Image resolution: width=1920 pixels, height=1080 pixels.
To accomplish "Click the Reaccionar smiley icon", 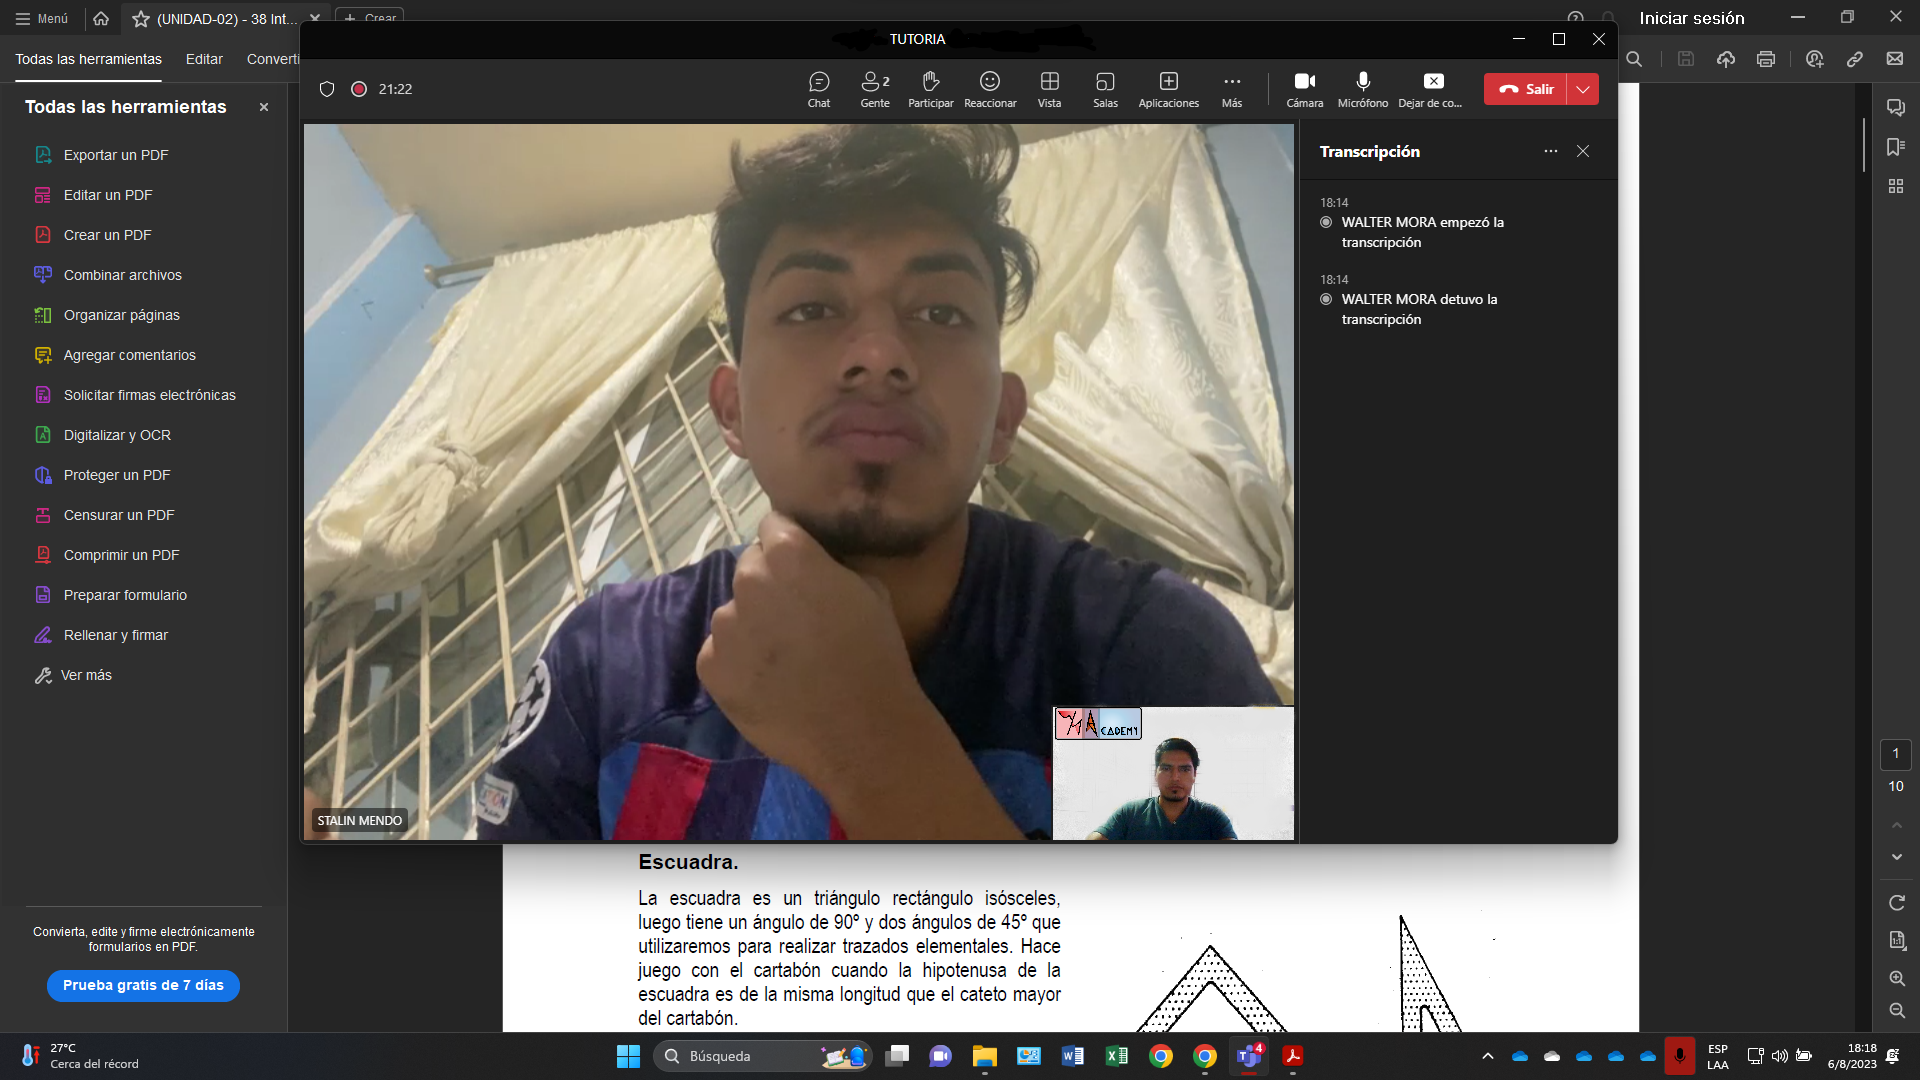I will [989, 88].
